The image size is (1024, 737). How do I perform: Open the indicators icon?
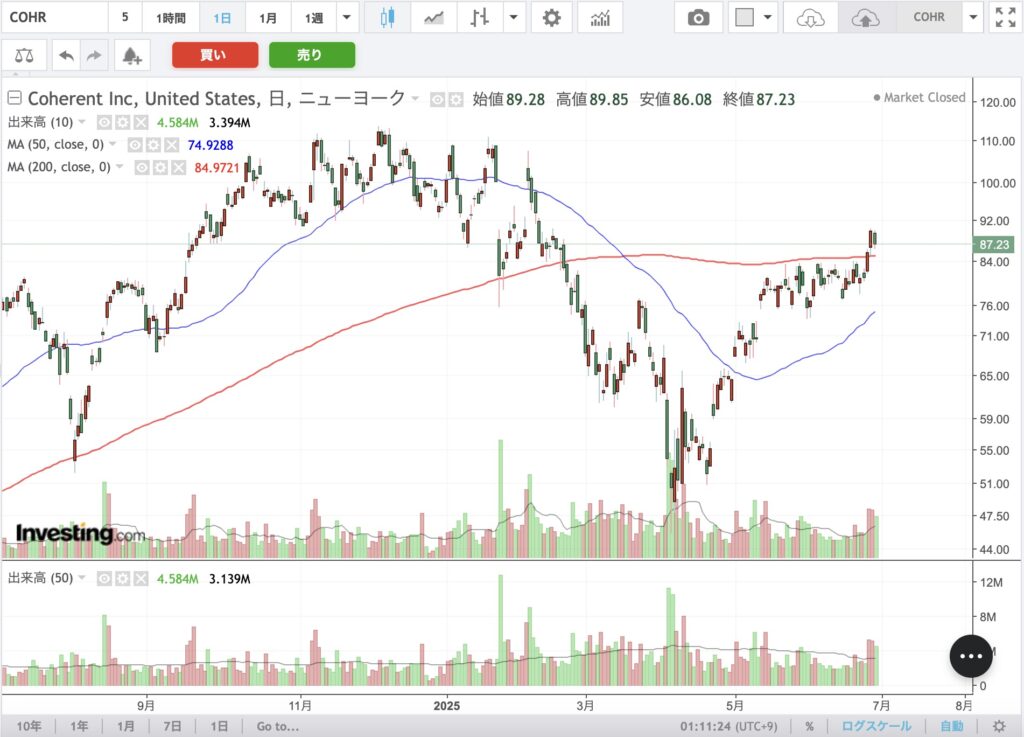click(600, 18)
